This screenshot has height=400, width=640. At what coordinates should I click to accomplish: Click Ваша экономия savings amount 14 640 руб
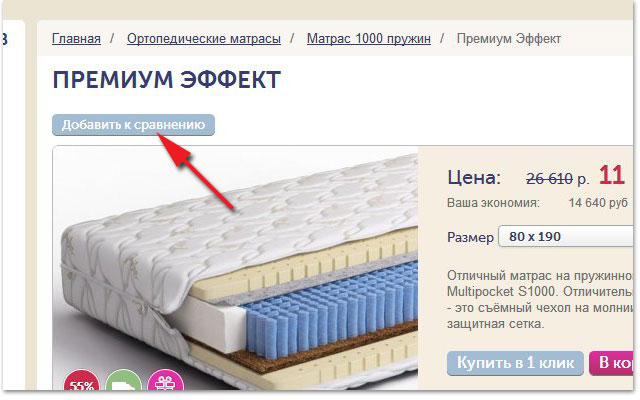click(x=598, y=203)
